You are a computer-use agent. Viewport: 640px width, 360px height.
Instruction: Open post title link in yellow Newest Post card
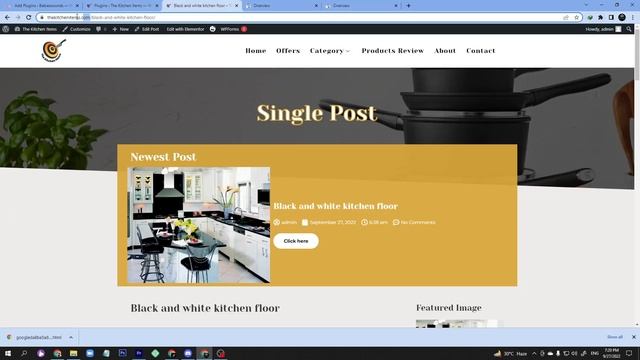pyautogui.click(x=336, y=206)
